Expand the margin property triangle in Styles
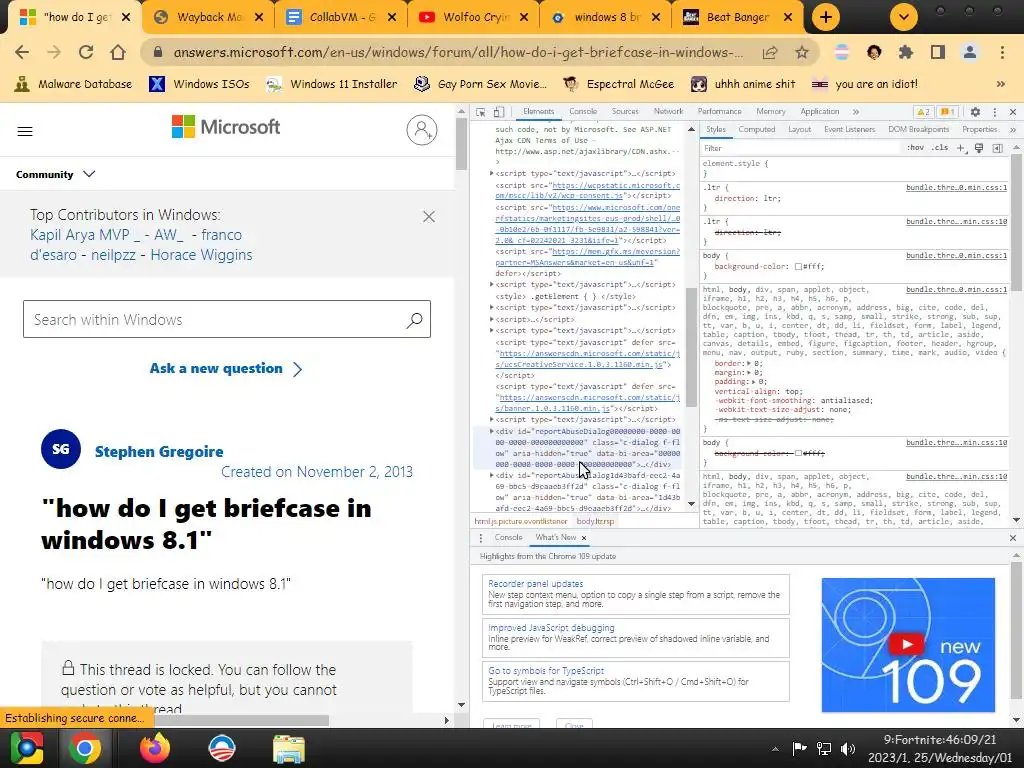Image resolution: width=1024 pixels, height=768 pixels. [x=748, y=372]
